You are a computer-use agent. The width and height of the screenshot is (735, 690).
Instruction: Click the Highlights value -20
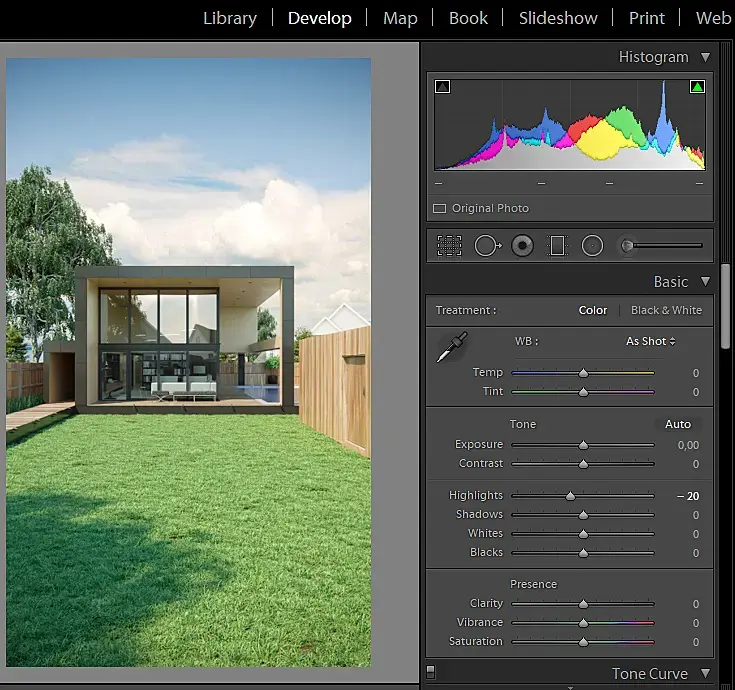[x=688, y=496]
